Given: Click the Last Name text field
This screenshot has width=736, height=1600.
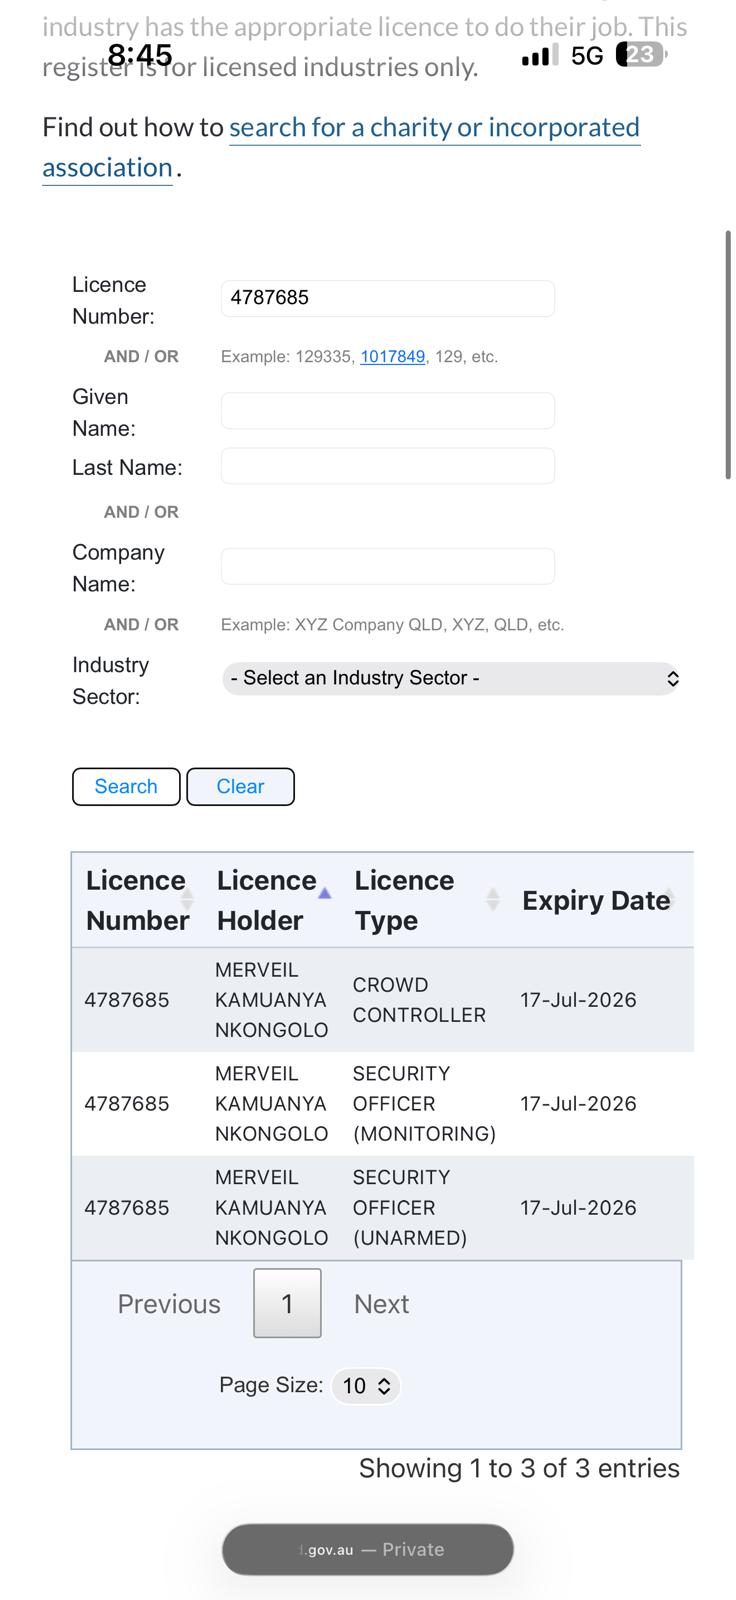Looking at the screenshot, I should point(387,466).
